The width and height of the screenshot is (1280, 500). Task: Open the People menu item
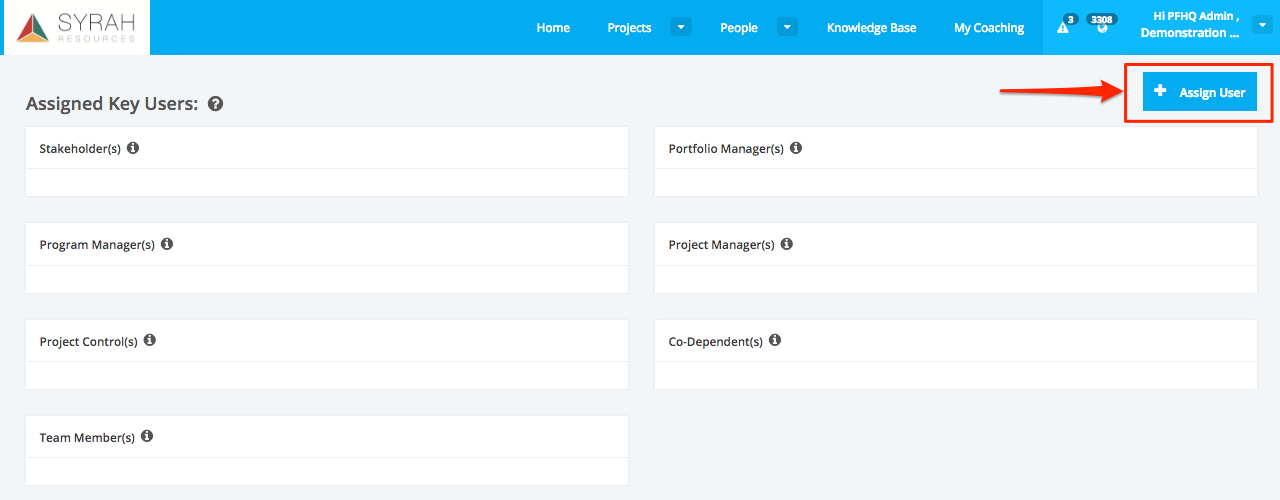click(739, 28)
